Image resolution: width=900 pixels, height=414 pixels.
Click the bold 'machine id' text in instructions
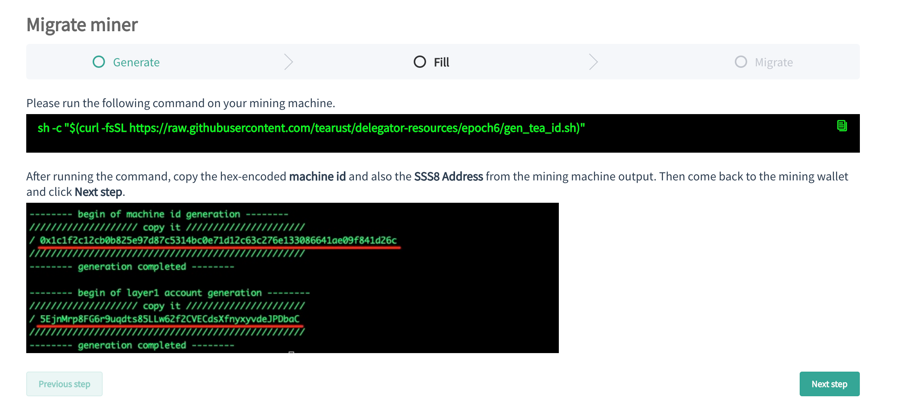pyautogui.click(x=317, y=176)
